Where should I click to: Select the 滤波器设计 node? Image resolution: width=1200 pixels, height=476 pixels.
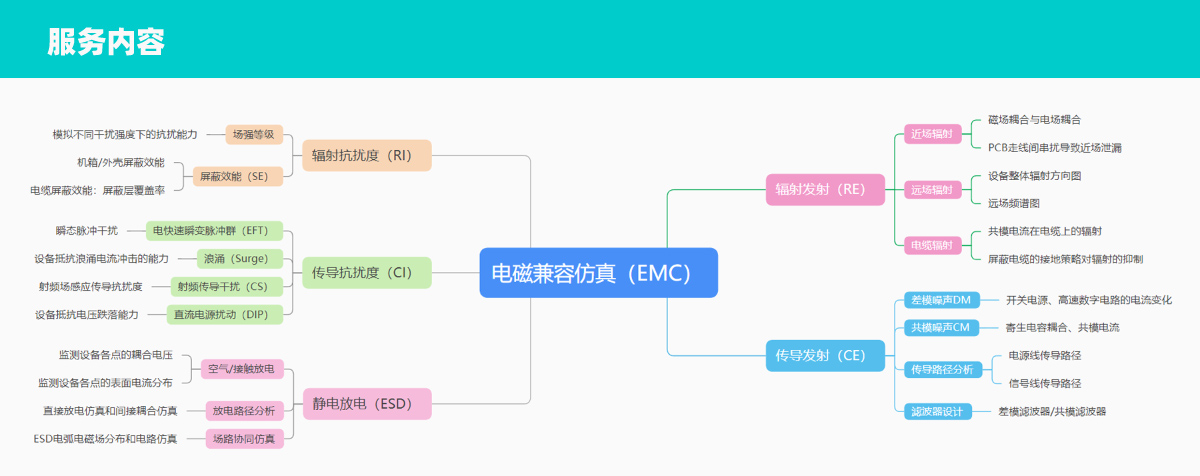(937, 411)
